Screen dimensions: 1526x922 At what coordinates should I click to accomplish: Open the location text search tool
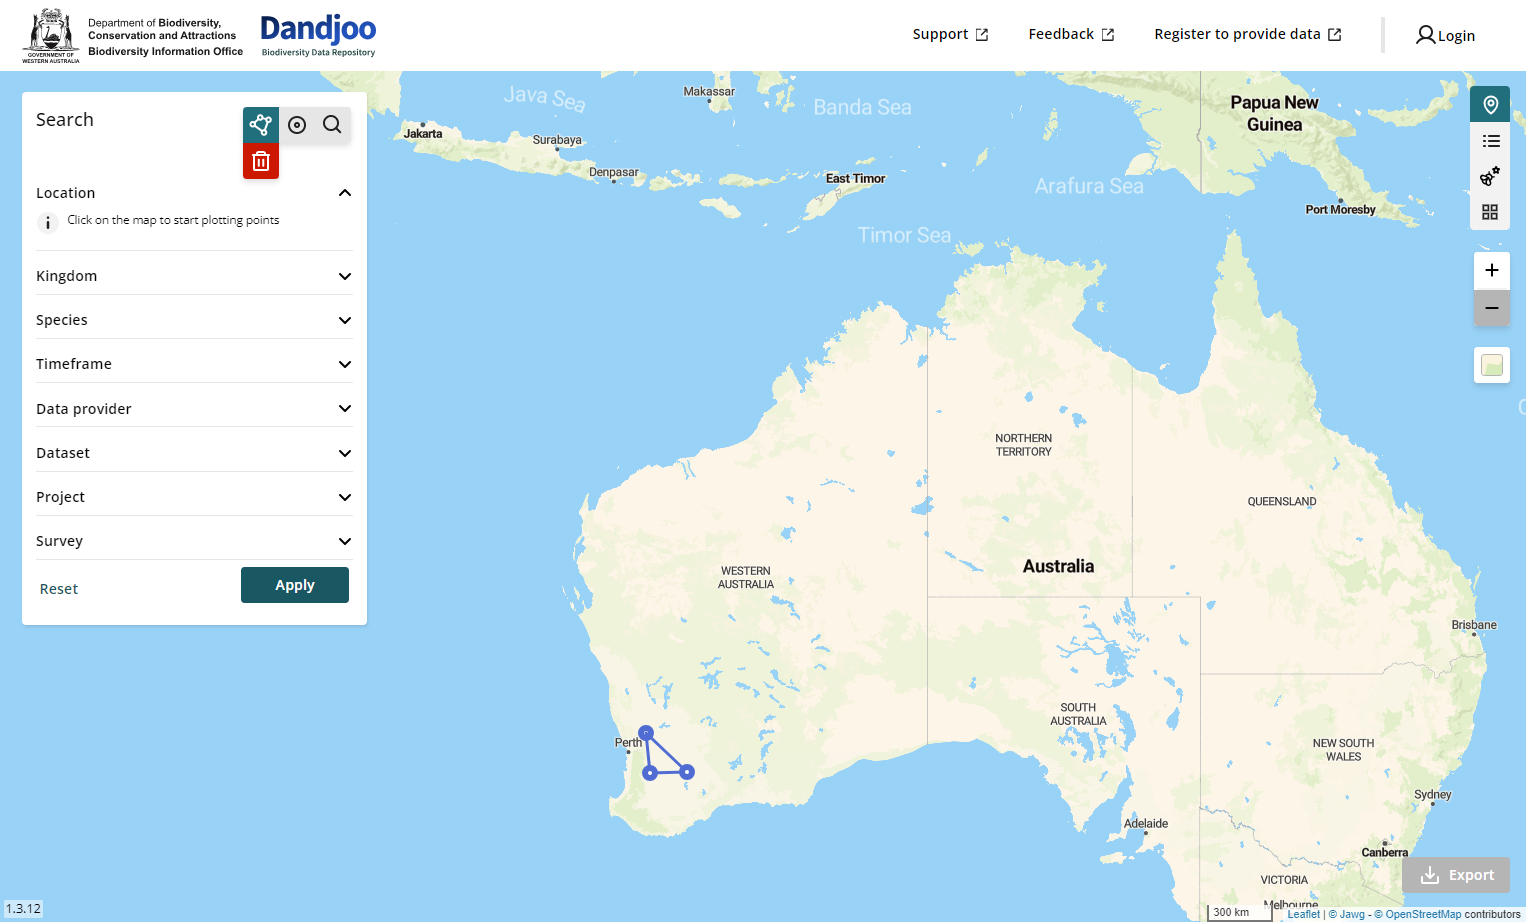pyautogui.click(x=332, y=125)
